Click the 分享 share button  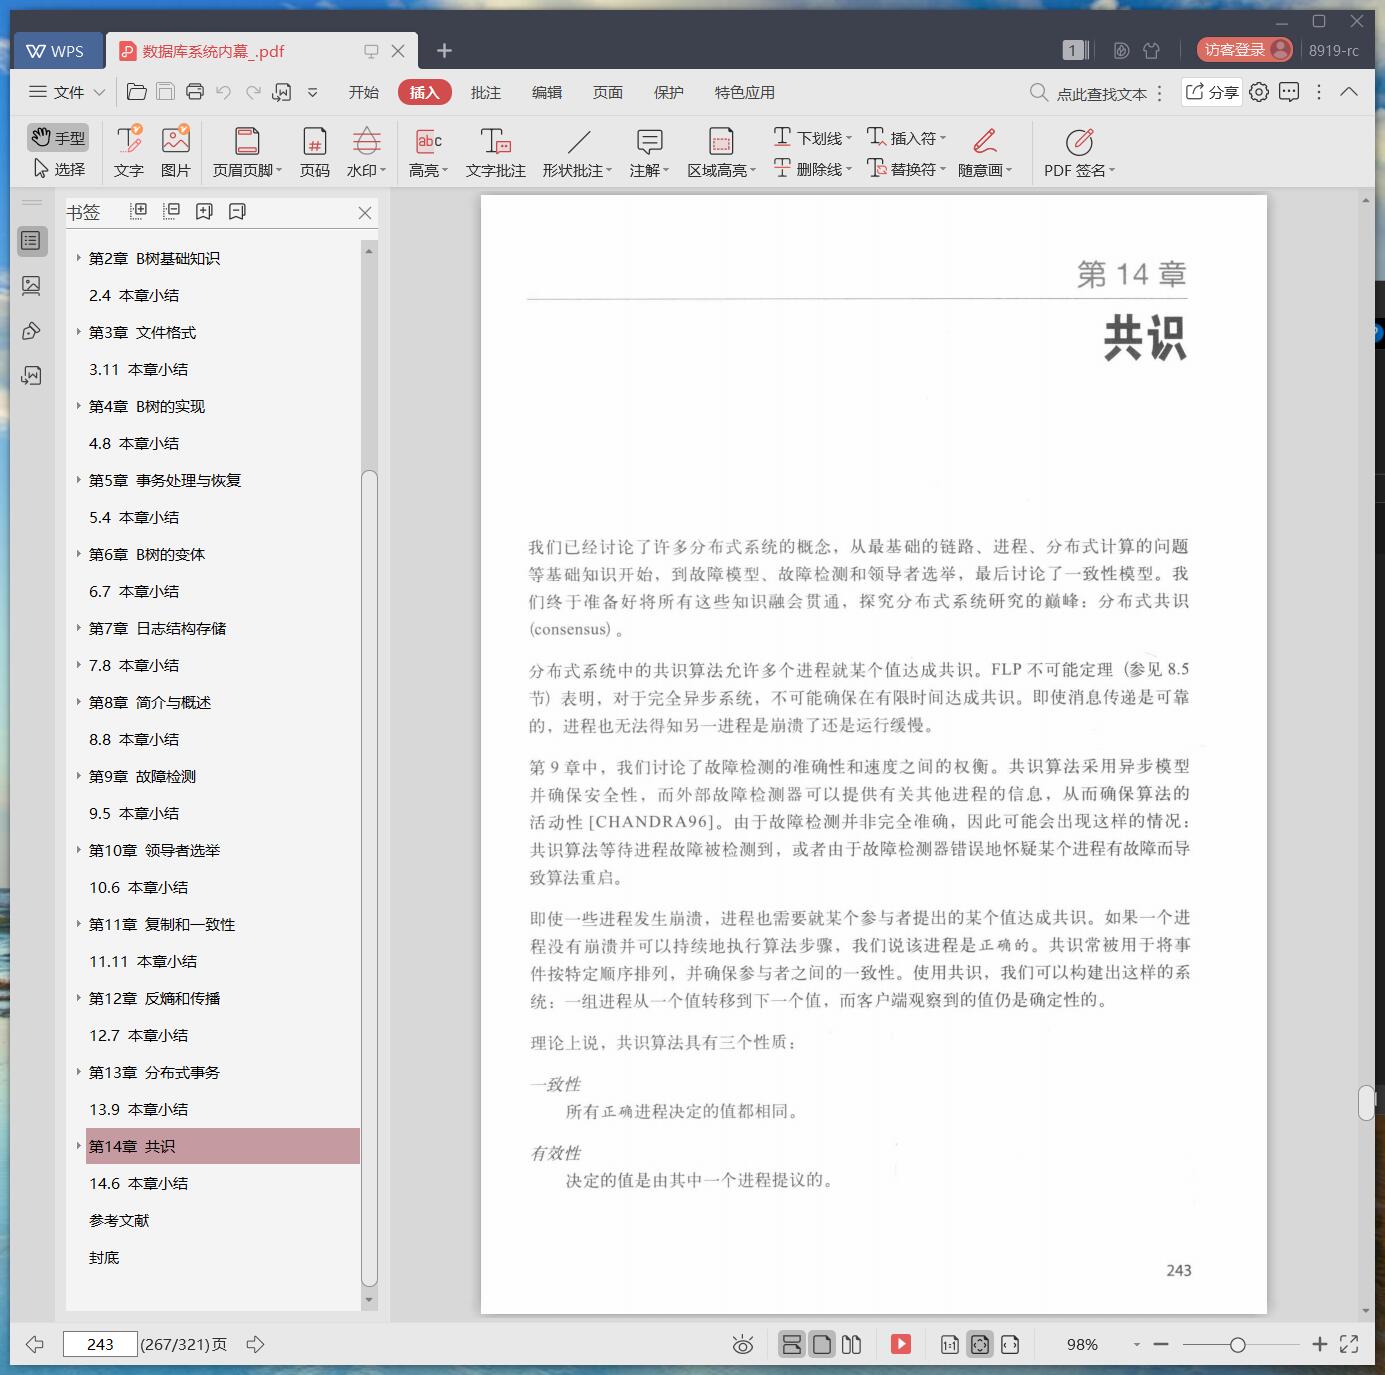click(1212, 92)
